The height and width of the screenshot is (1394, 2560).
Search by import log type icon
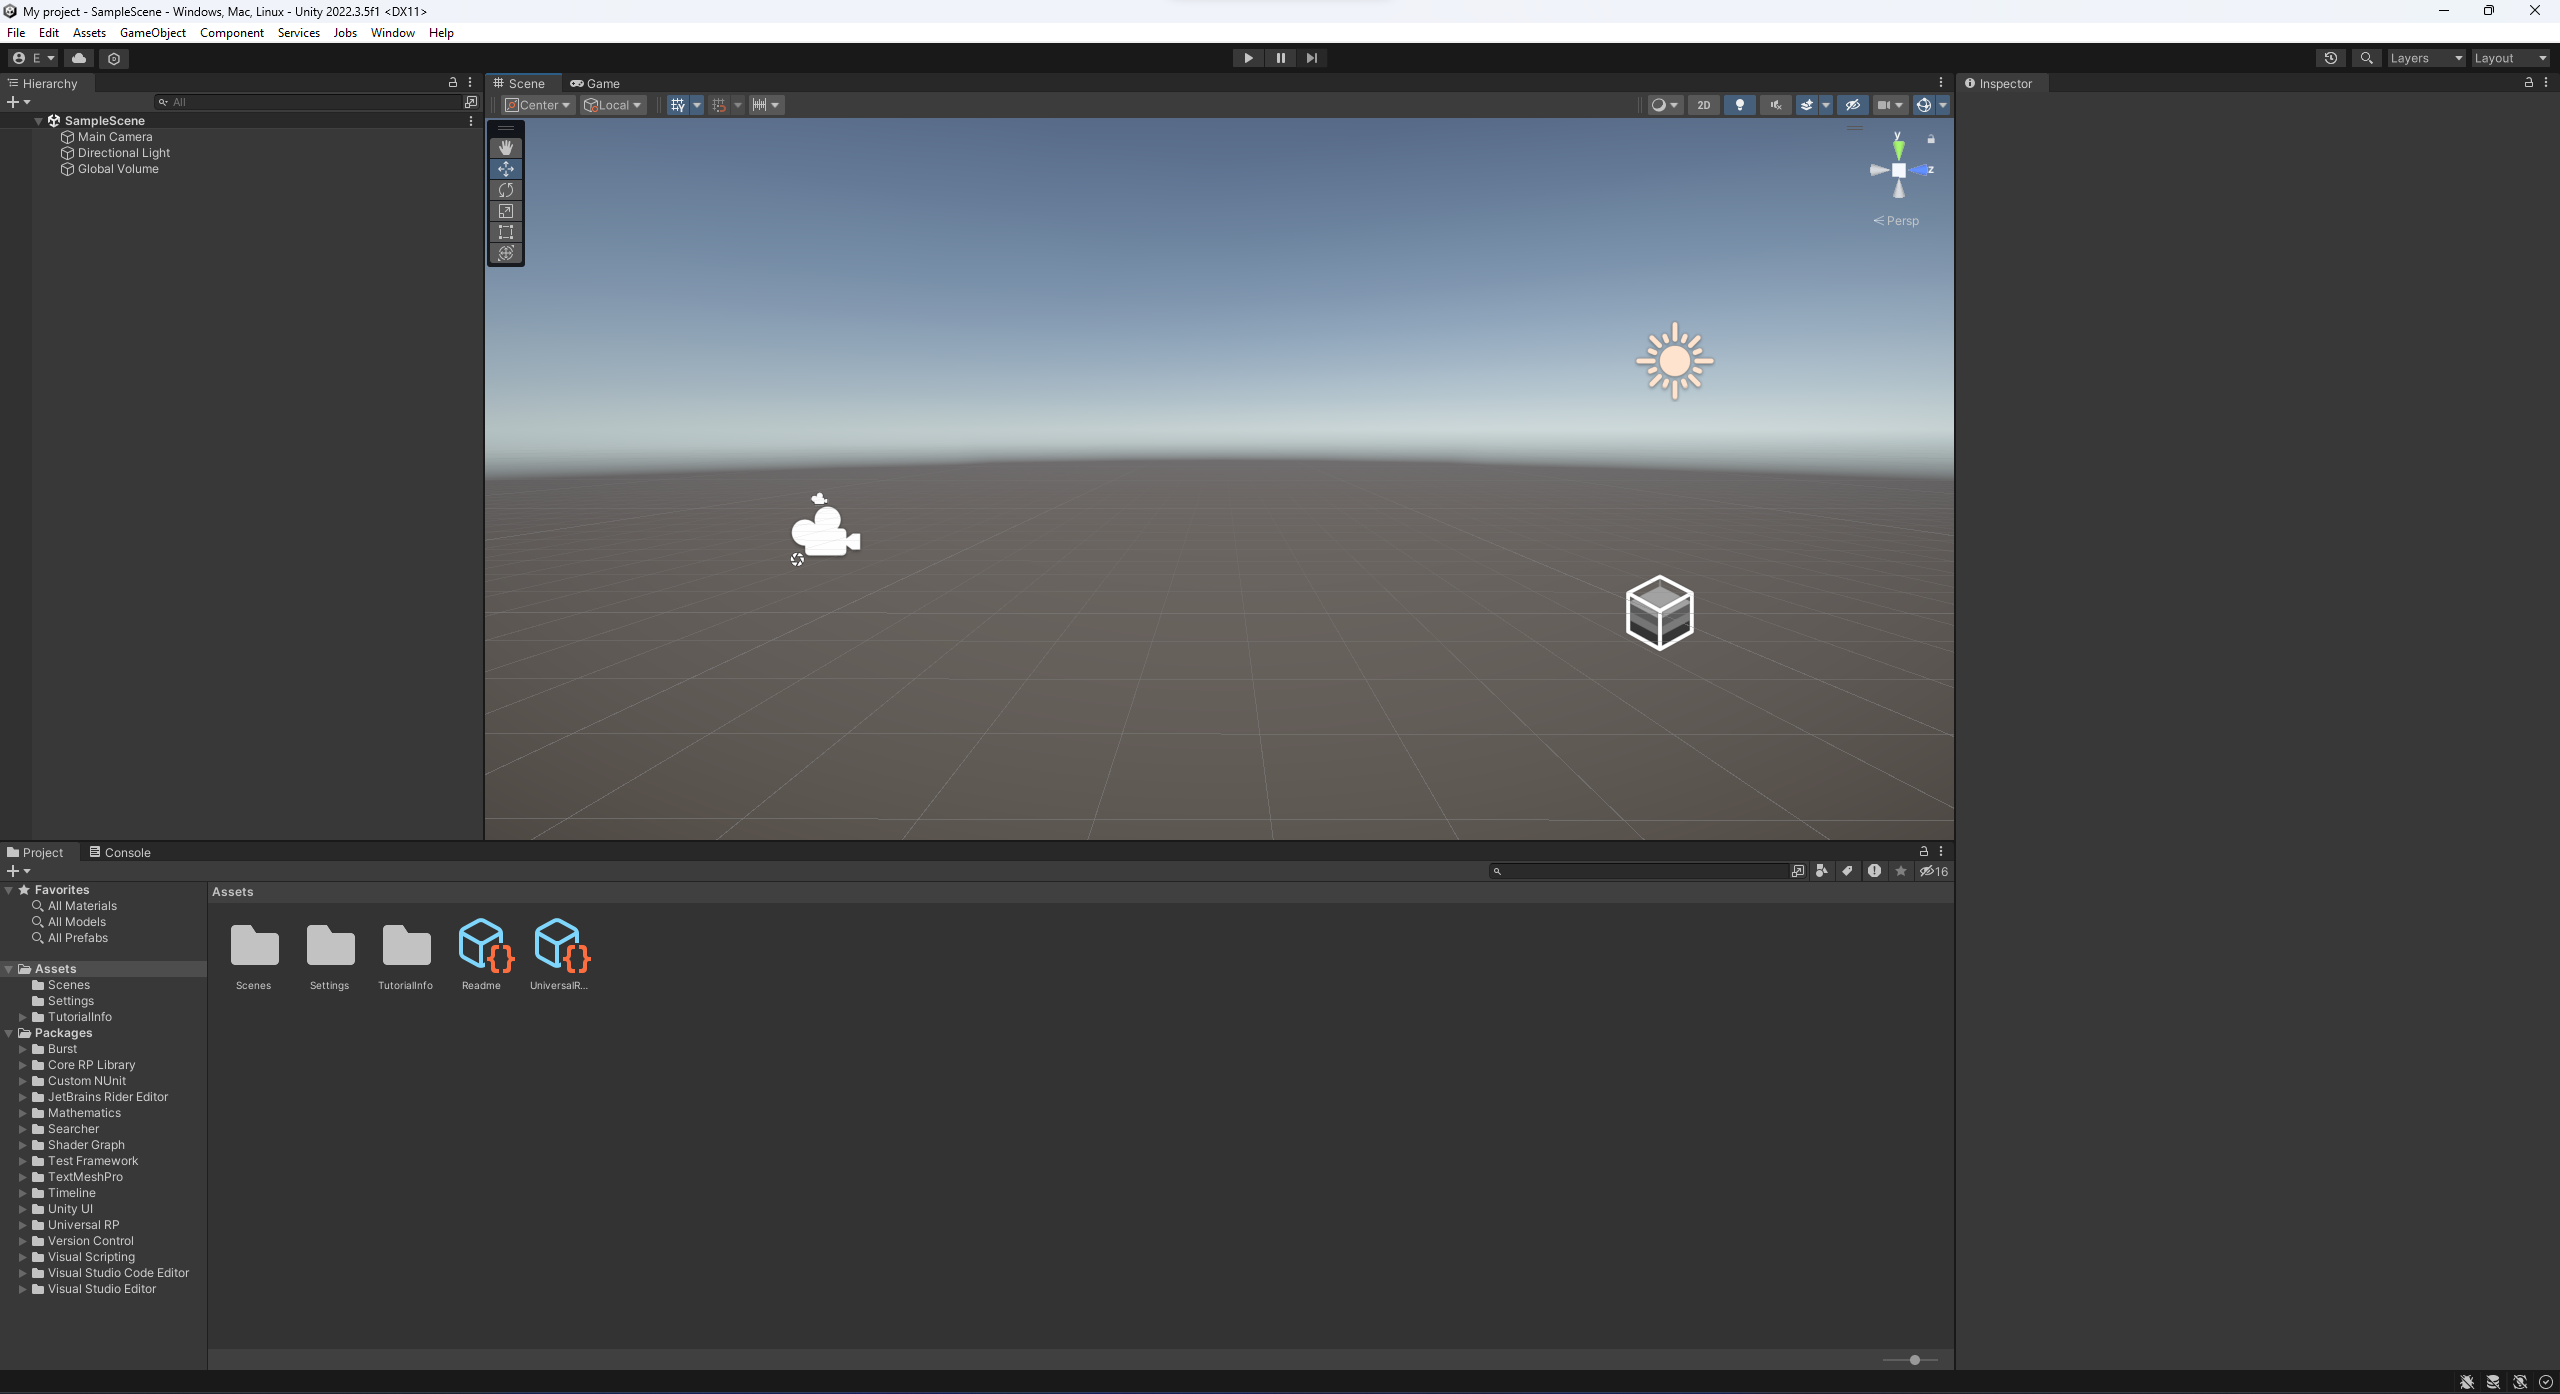point(1874,871)
